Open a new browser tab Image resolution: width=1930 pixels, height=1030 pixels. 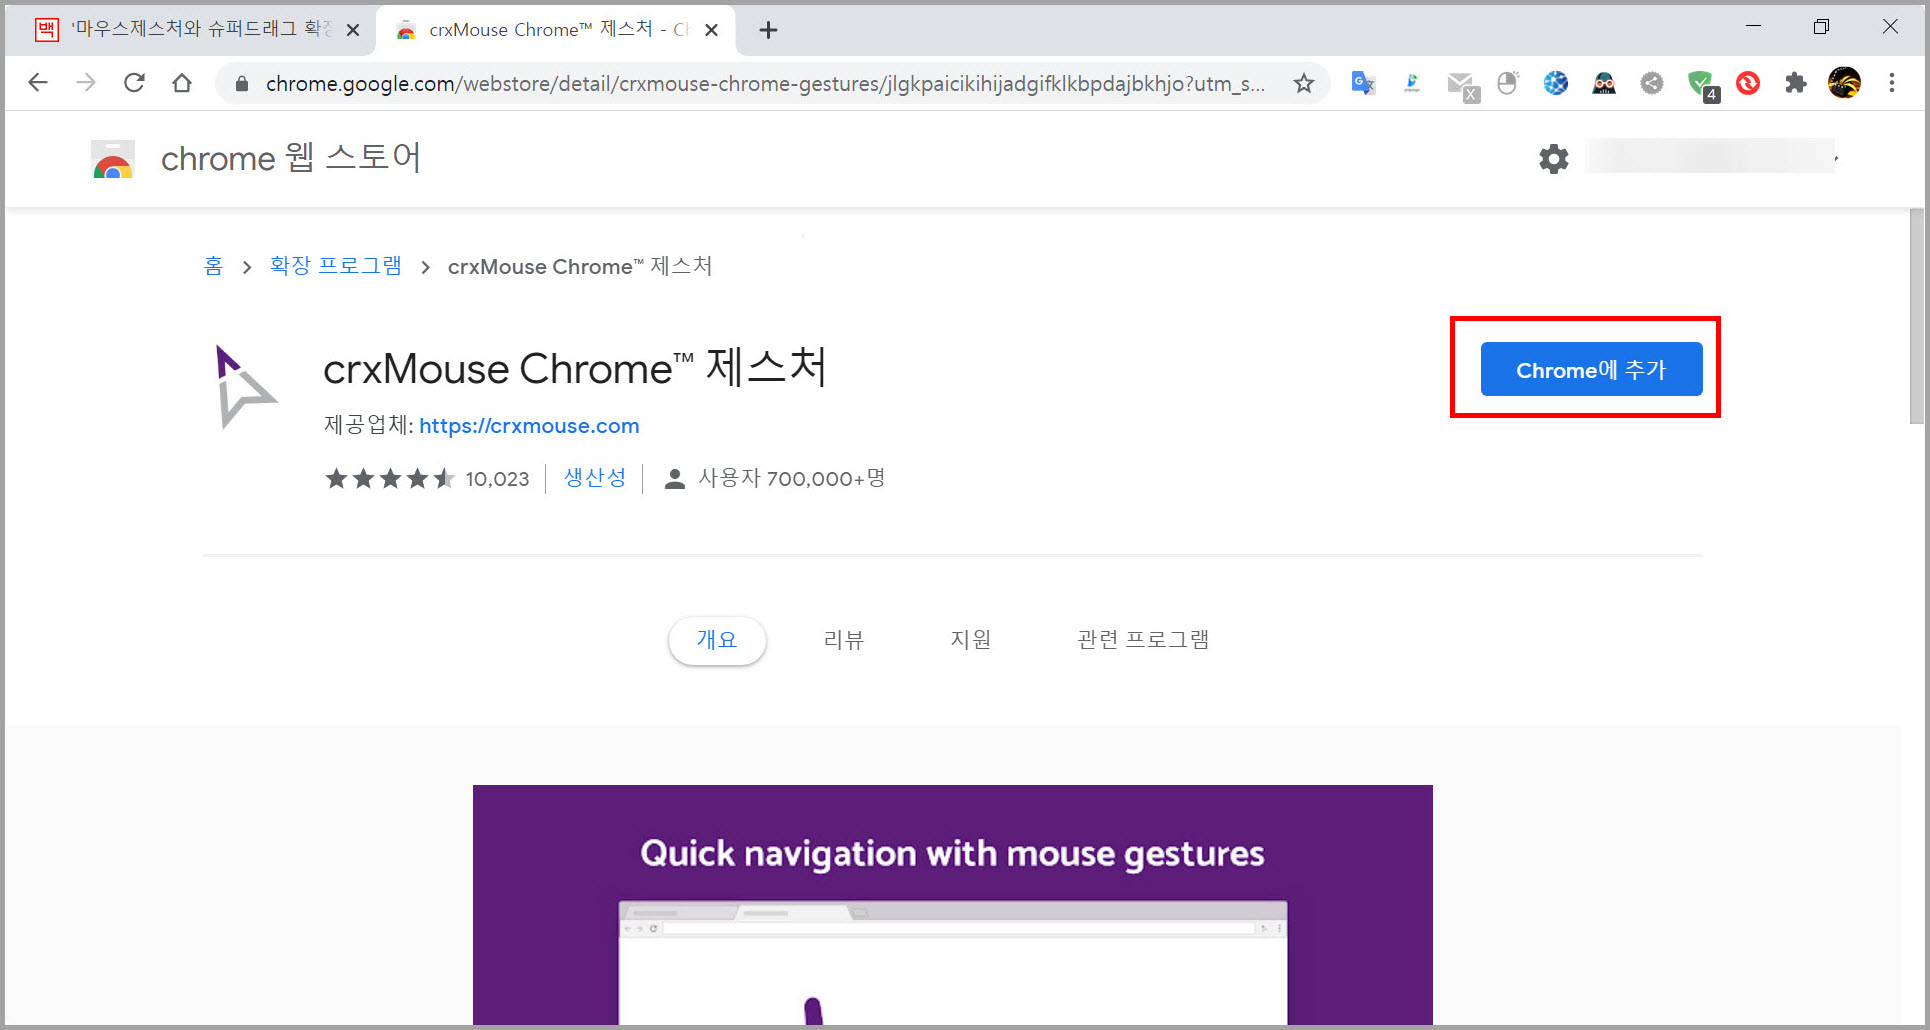[768, 30]
